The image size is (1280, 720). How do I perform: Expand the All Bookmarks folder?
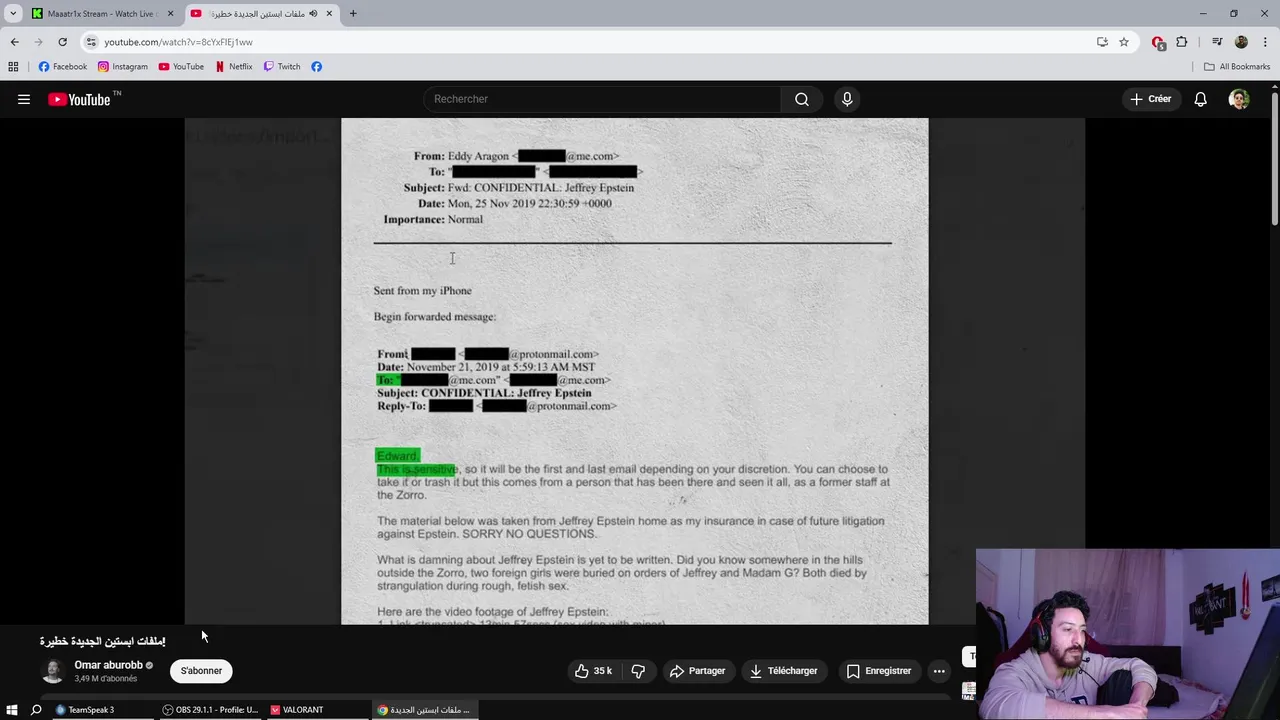pos(1237,67)
